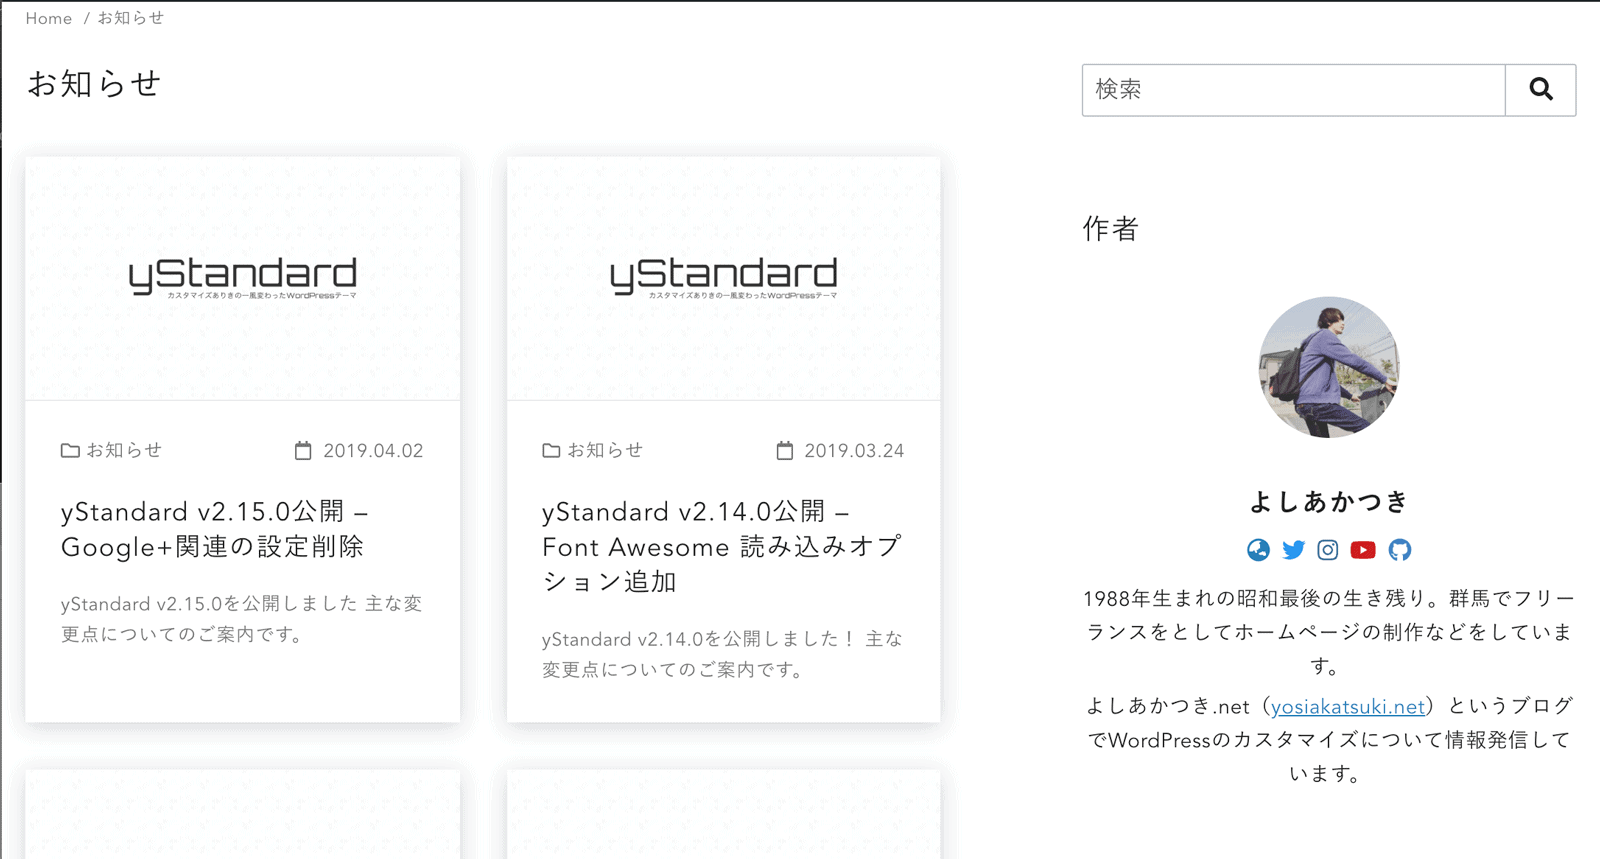Go to Home breadcrumb link
The image size is (1600, 859).
(49, 18)
